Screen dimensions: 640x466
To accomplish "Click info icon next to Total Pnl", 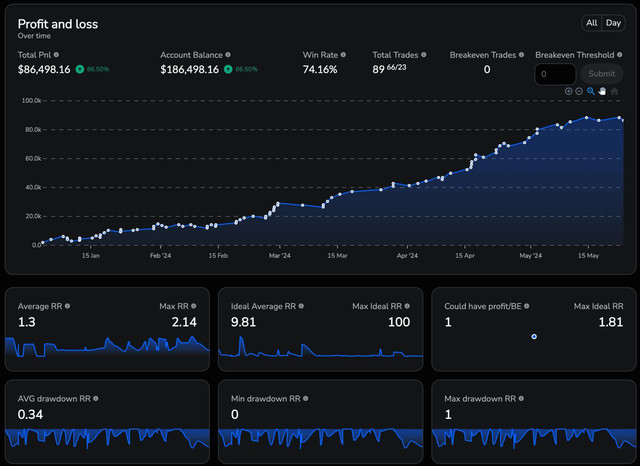I will point(56,55).
